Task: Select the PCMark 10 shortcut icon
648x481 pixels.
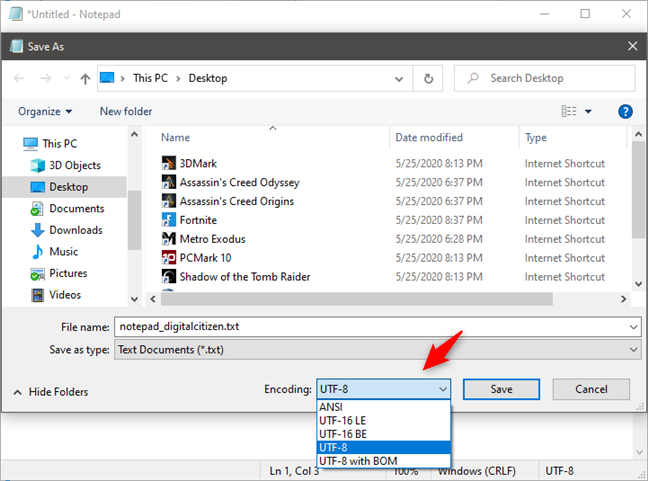Action: [x=169, y=258]
